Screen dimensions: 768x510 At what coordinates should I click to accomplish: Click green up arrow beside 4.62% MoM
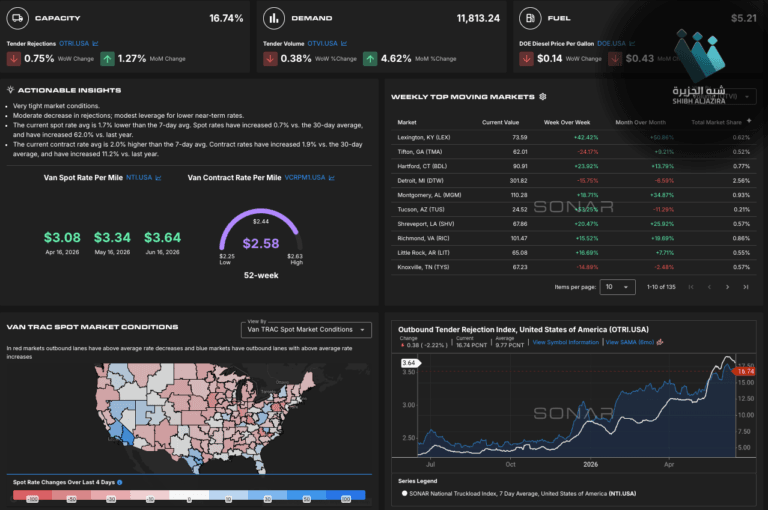click(370, 59)
